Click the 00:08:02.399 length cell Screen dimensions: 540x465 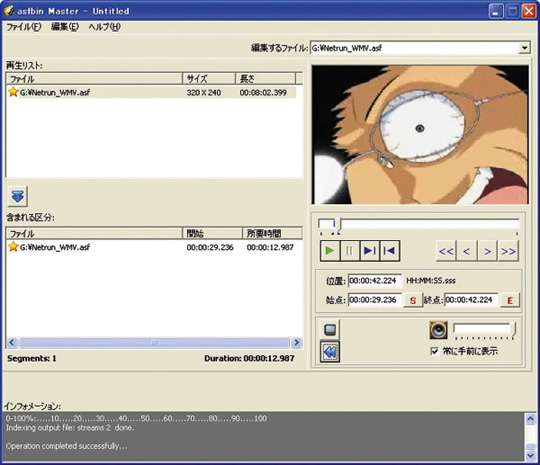click(263, 93)
